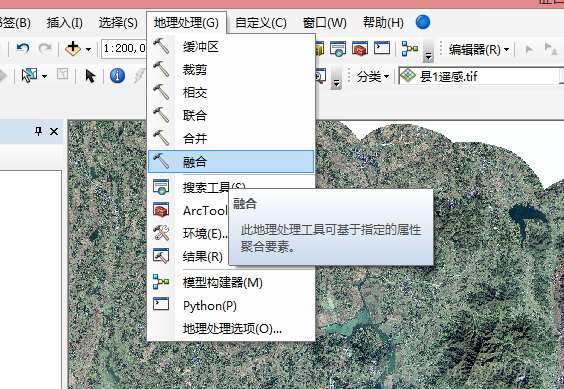Open the 编辑器(R) dropdown
This screenshot has width=564, height=389.
tap(479, 49)
